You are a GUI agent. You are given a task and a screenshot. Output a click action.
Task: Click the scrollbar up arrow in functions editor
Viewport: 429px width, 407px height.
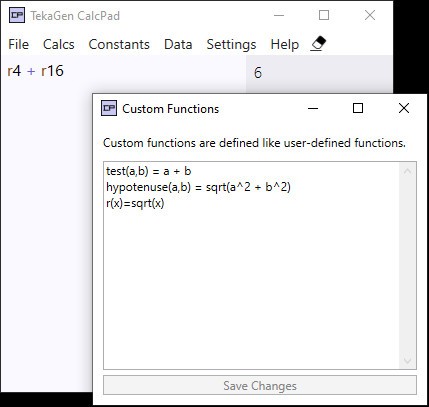[407, 171]
